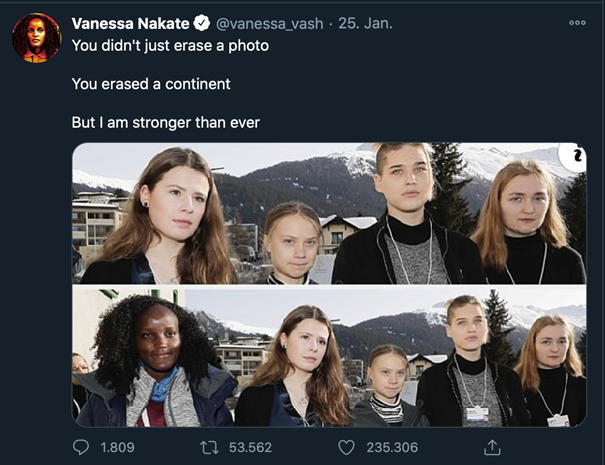The image size is (605, 465).
Task: Open the bottom uncropped photo of five people
Action: (330, 358)
